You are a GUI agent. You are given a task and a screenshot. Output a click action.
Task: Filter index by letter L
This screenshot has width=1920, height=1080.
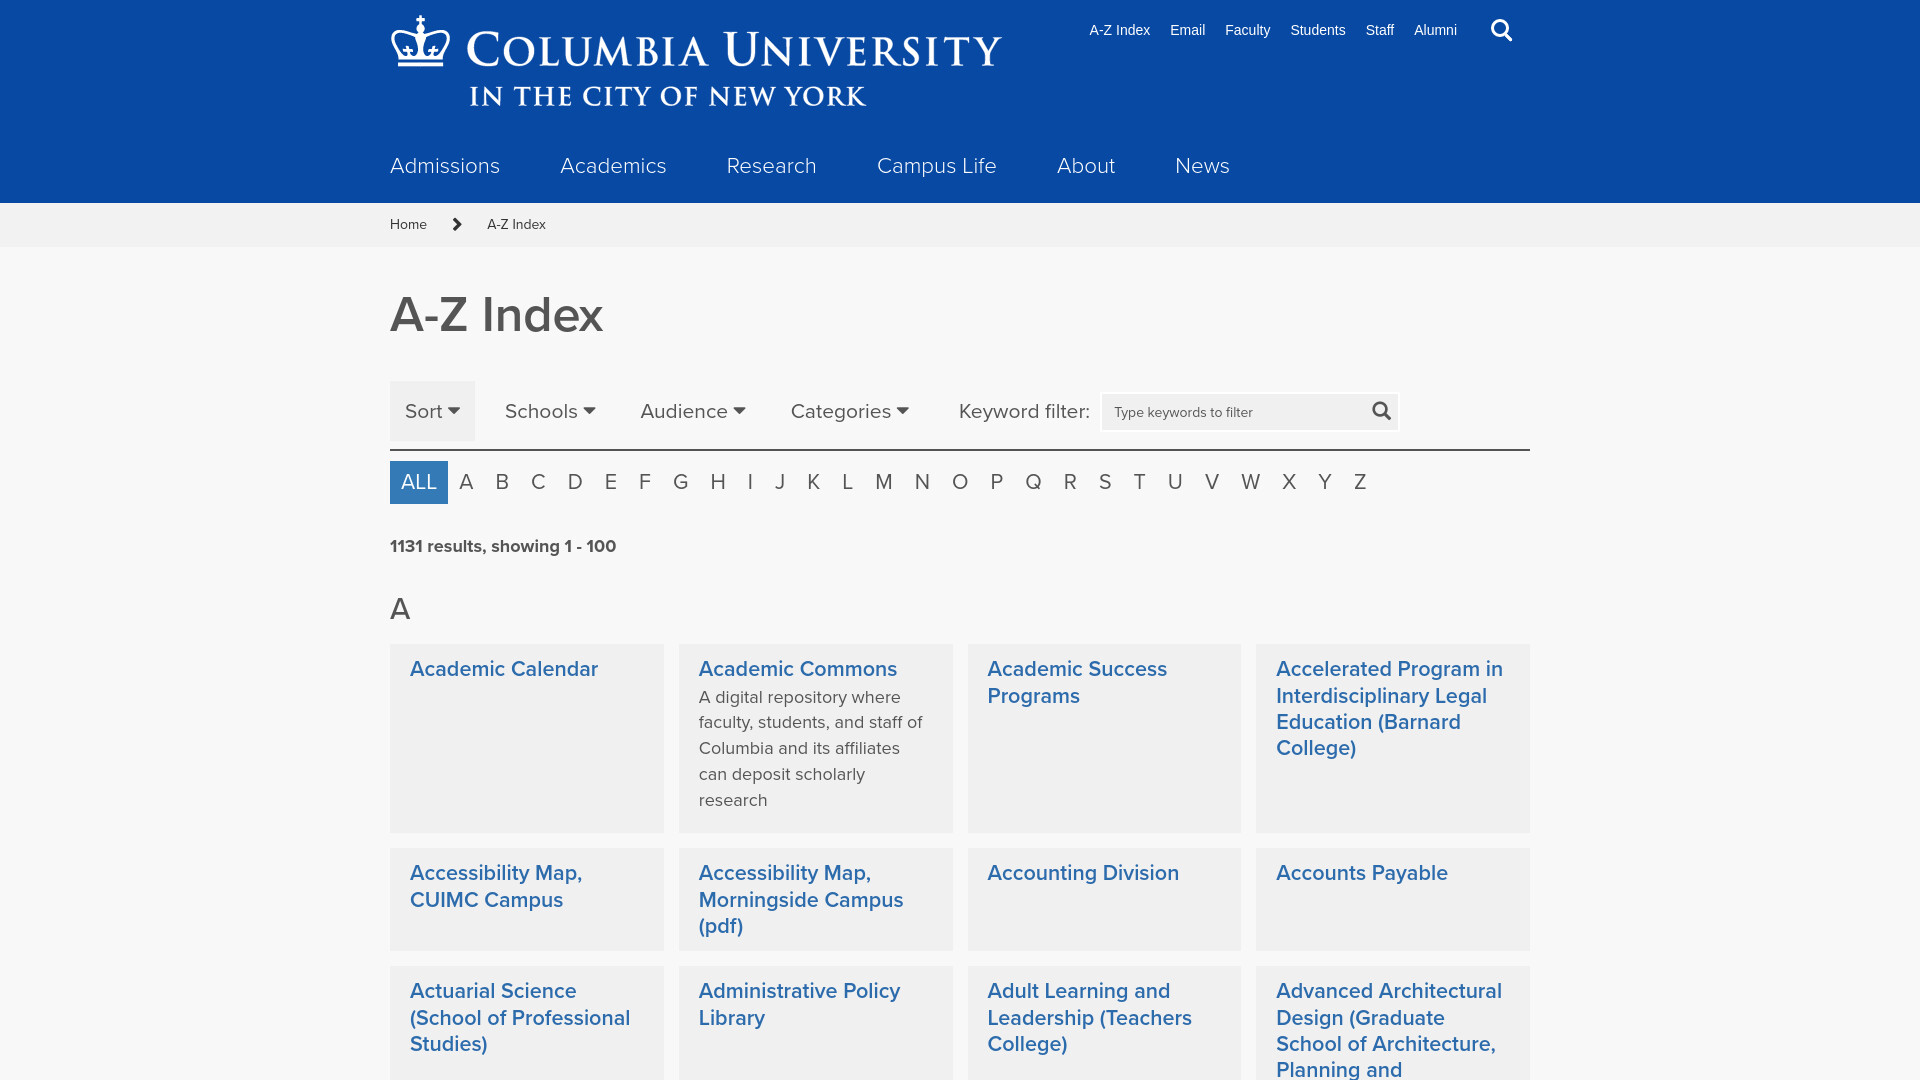847,482
